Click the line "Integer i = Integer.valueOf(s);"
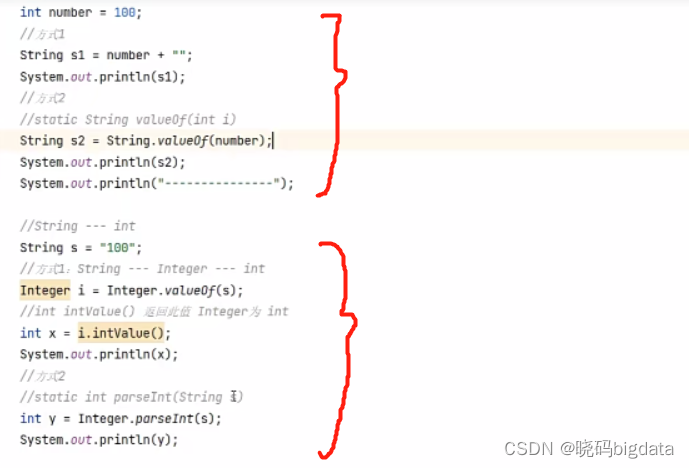This screenshot has height=468, width=689. pyautogui.click(x=131, y=290)
